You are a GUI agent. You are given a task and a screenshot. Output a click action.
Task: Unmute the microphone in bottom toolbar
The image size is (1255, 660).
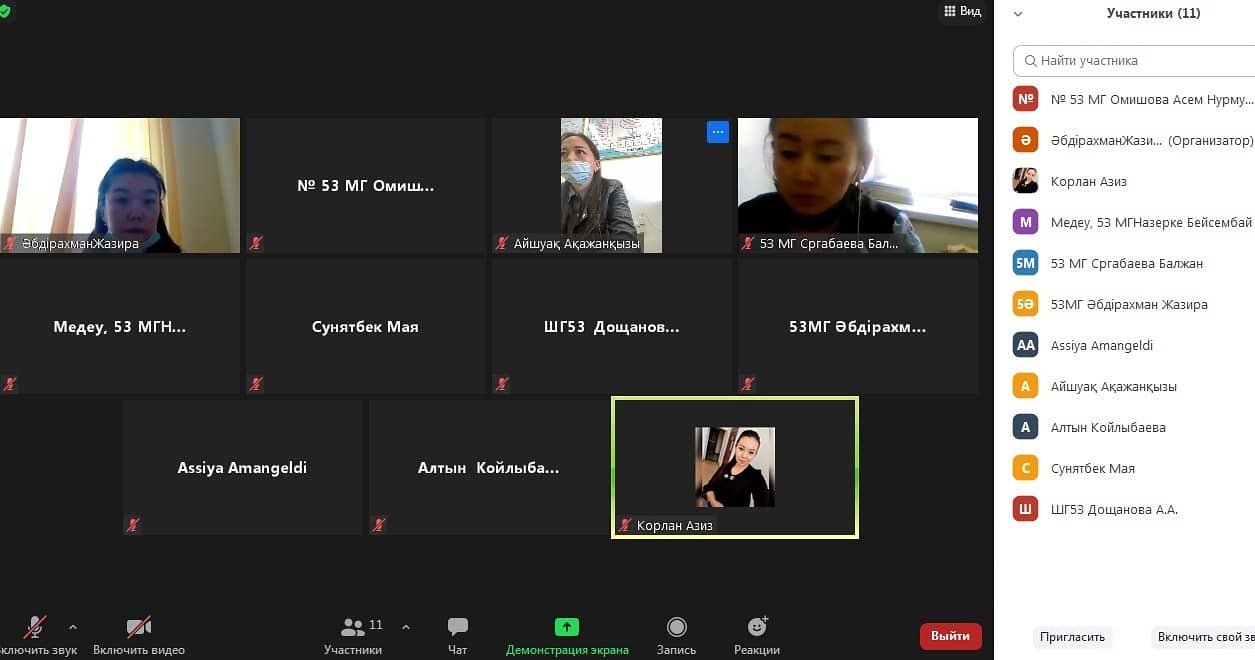[x=35, y=627]
